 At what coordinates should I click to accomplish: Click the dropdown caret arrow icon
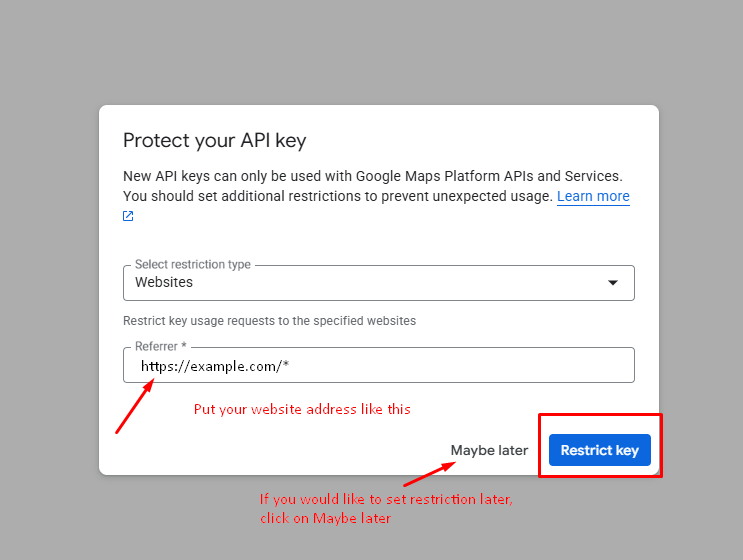click(613, 283)
